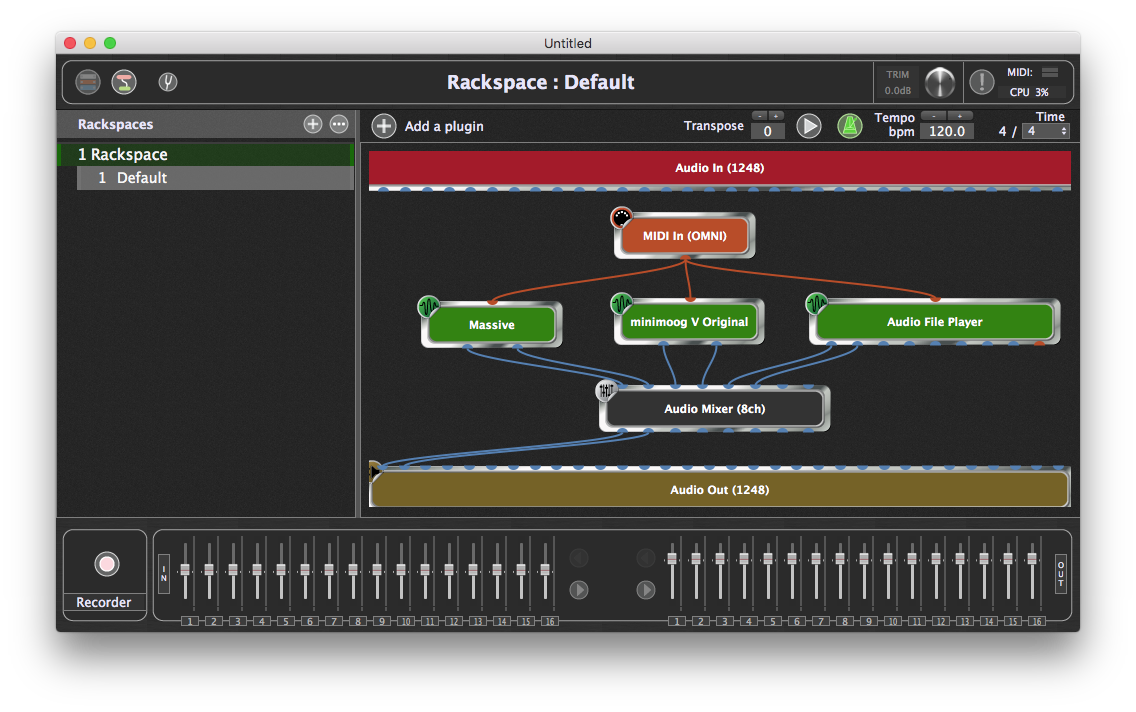
Task: Toggle the green metronome
Action: (x=850, y=126)
